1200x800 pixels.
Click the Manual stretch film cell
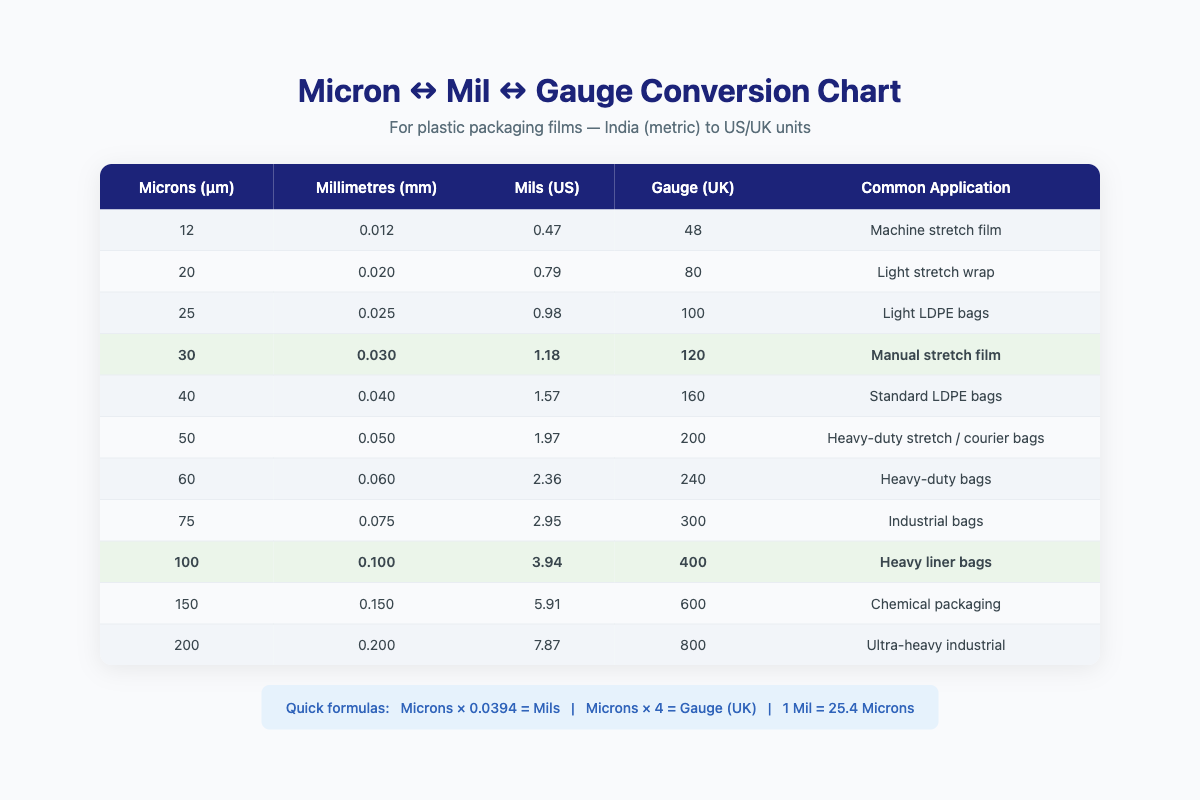click(936, 355)
